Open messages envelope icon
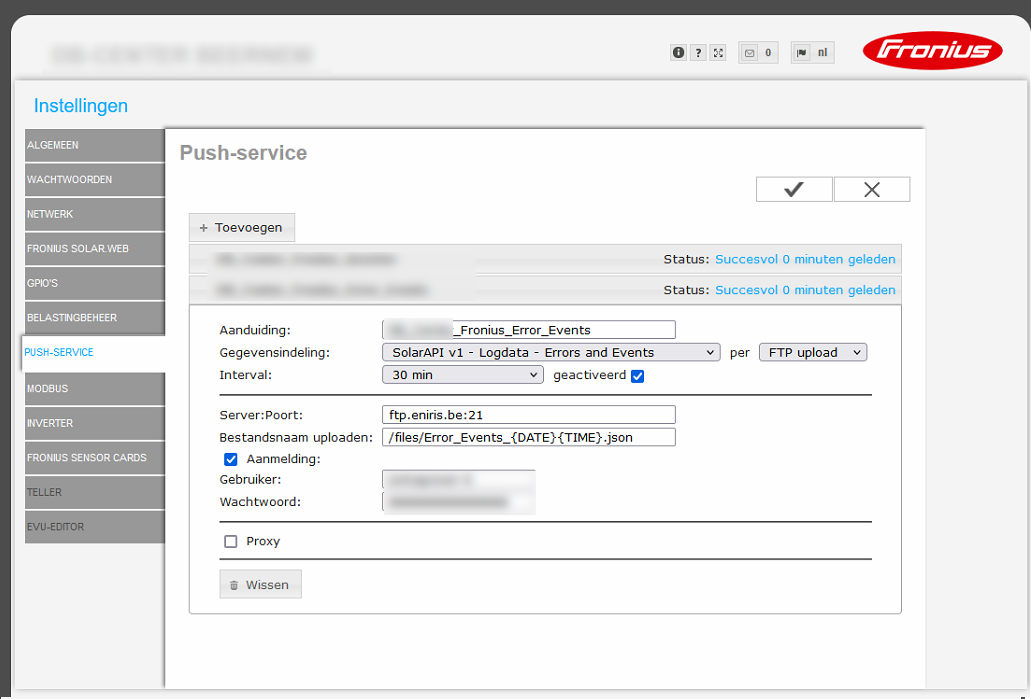Screen dimensions: 1031x699 (750, 53)
